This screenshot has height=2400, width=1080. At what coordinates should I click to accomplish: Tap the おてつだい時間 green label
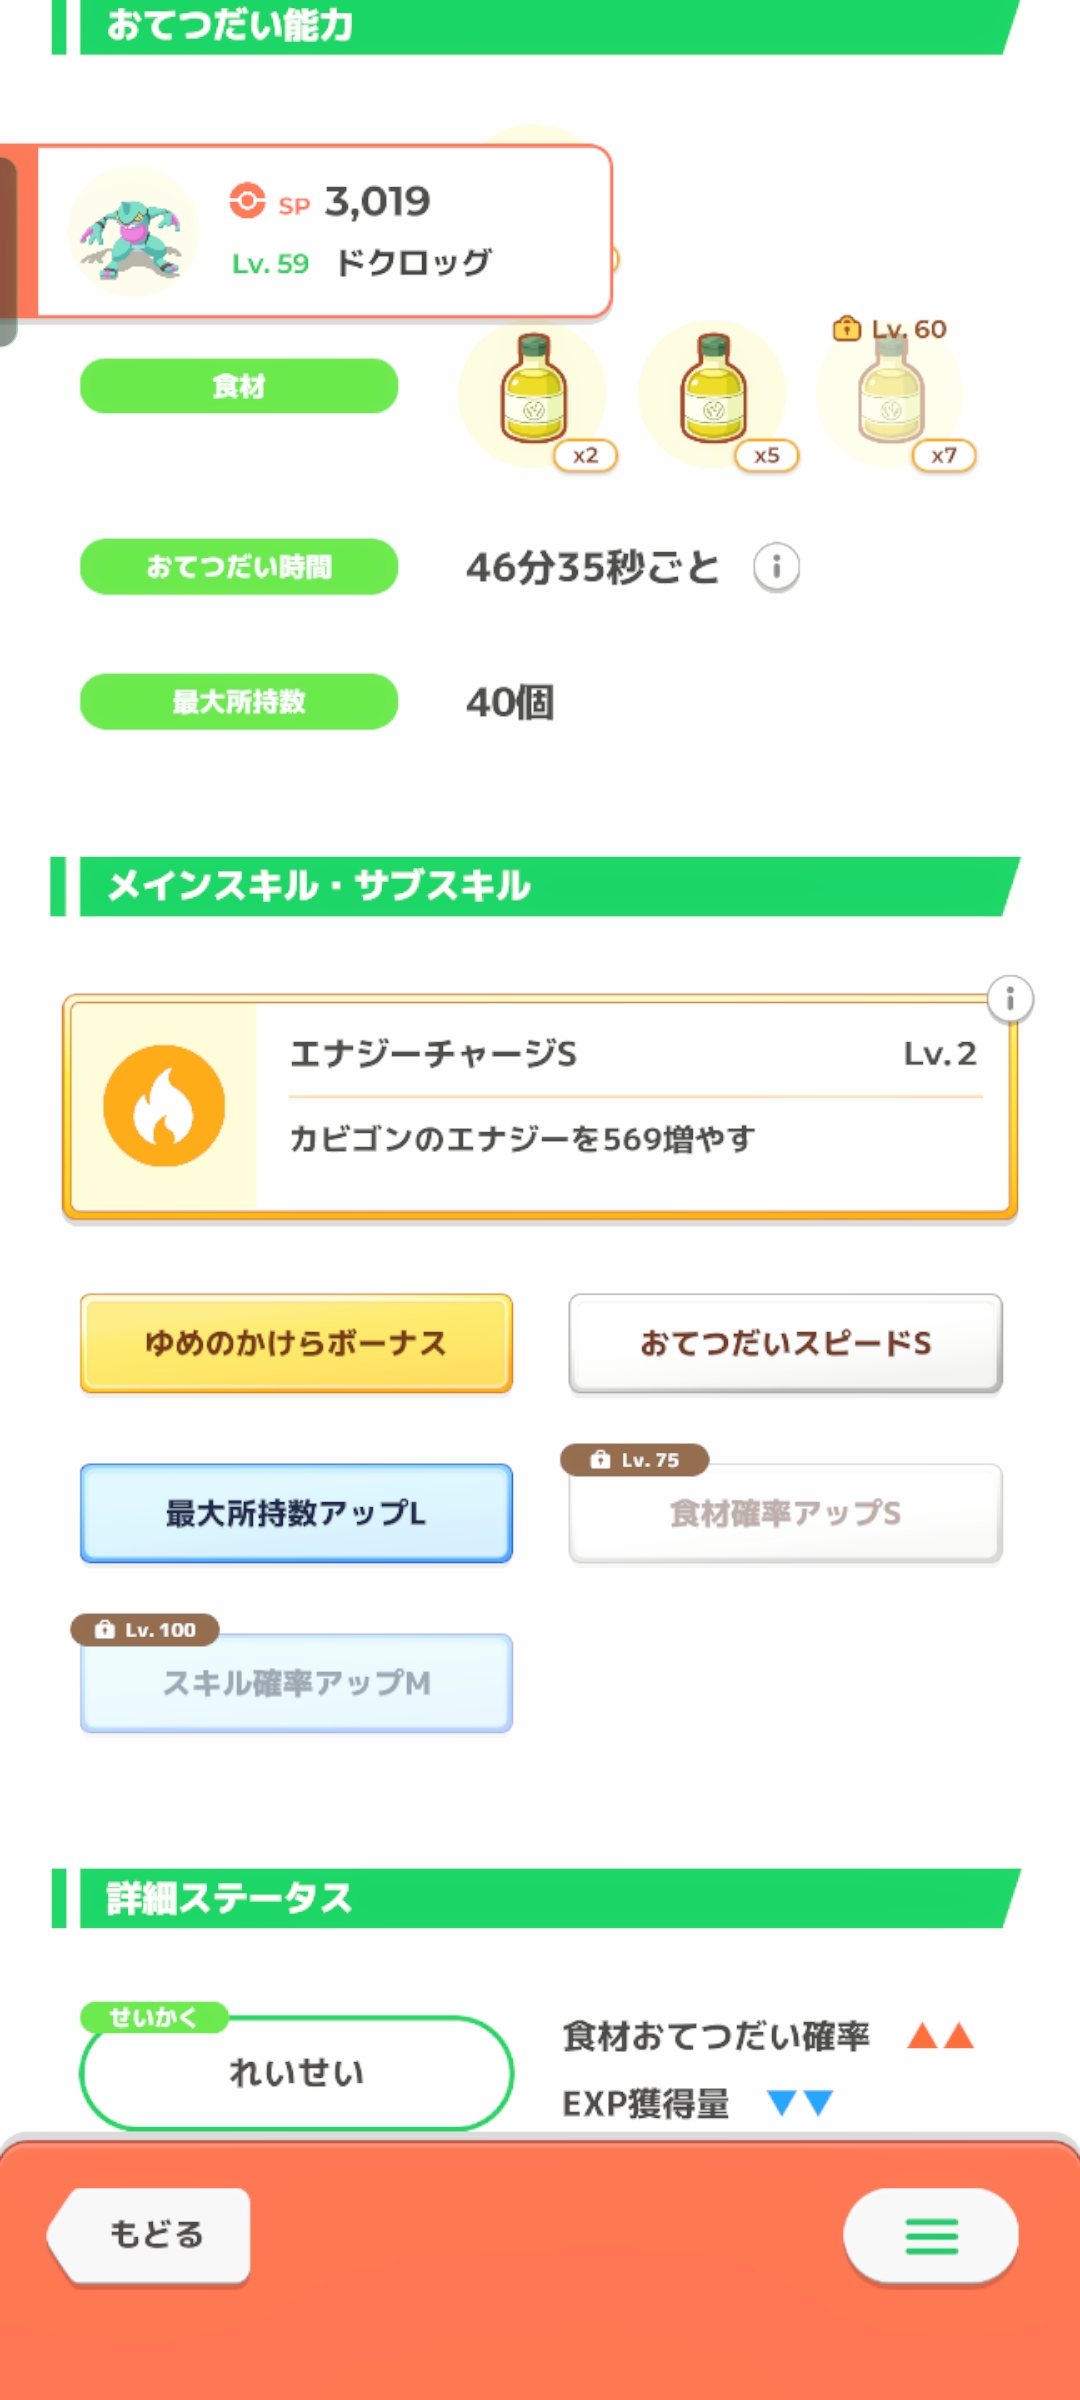(239, 567)
